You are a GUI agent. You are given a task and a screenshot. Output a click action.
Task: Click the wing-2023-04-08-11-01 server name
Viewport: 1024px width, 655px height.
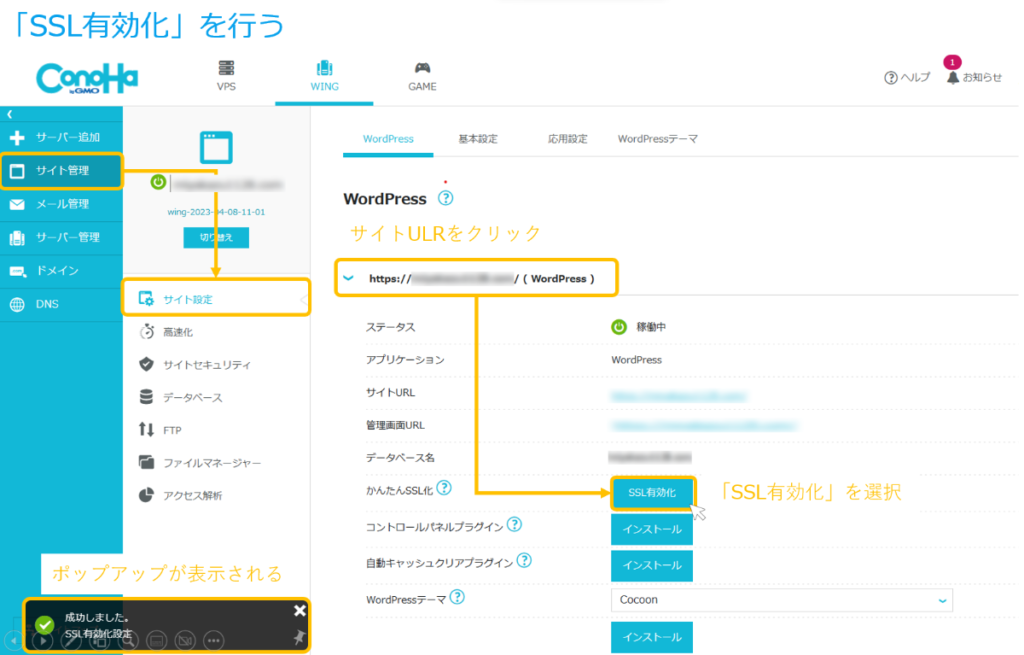(216, 212)
